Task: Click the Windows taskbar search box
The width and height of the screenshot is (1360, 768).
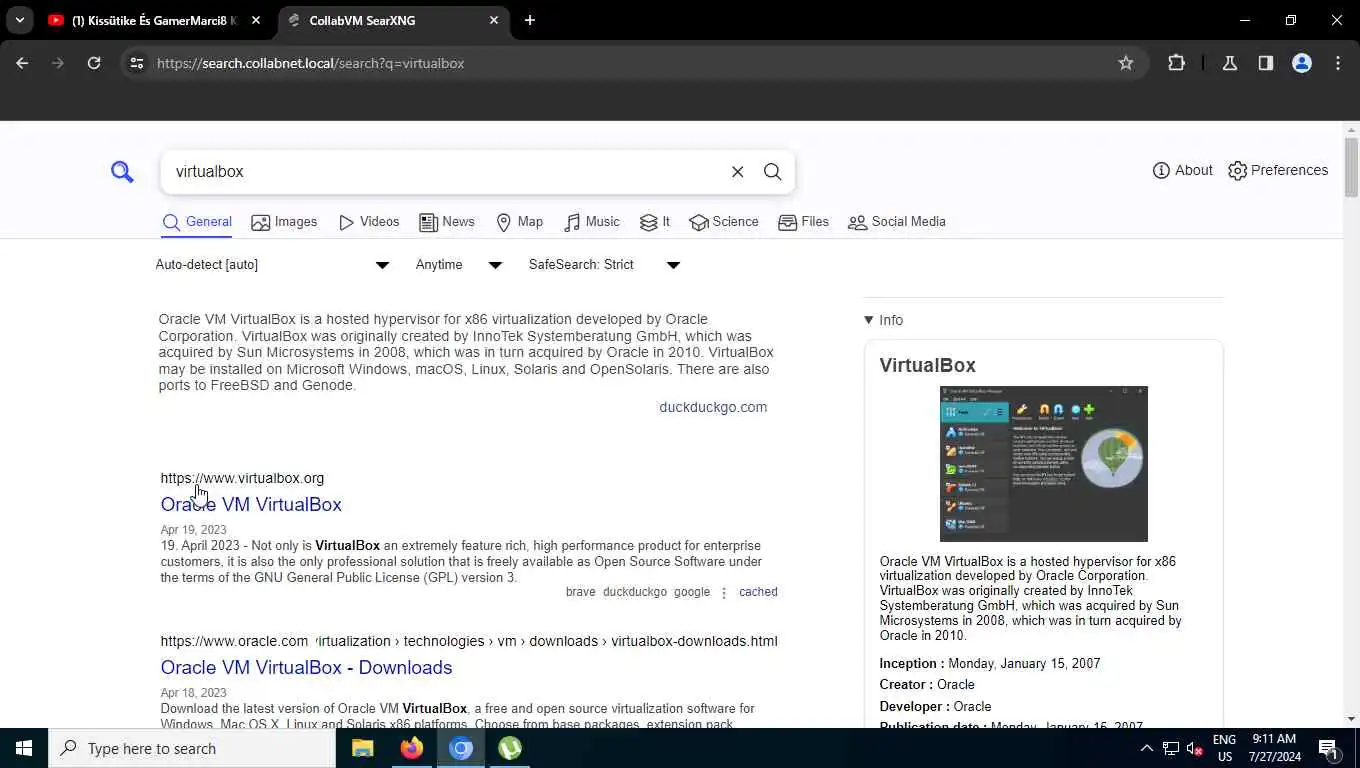Action: (x=192, y=748)
